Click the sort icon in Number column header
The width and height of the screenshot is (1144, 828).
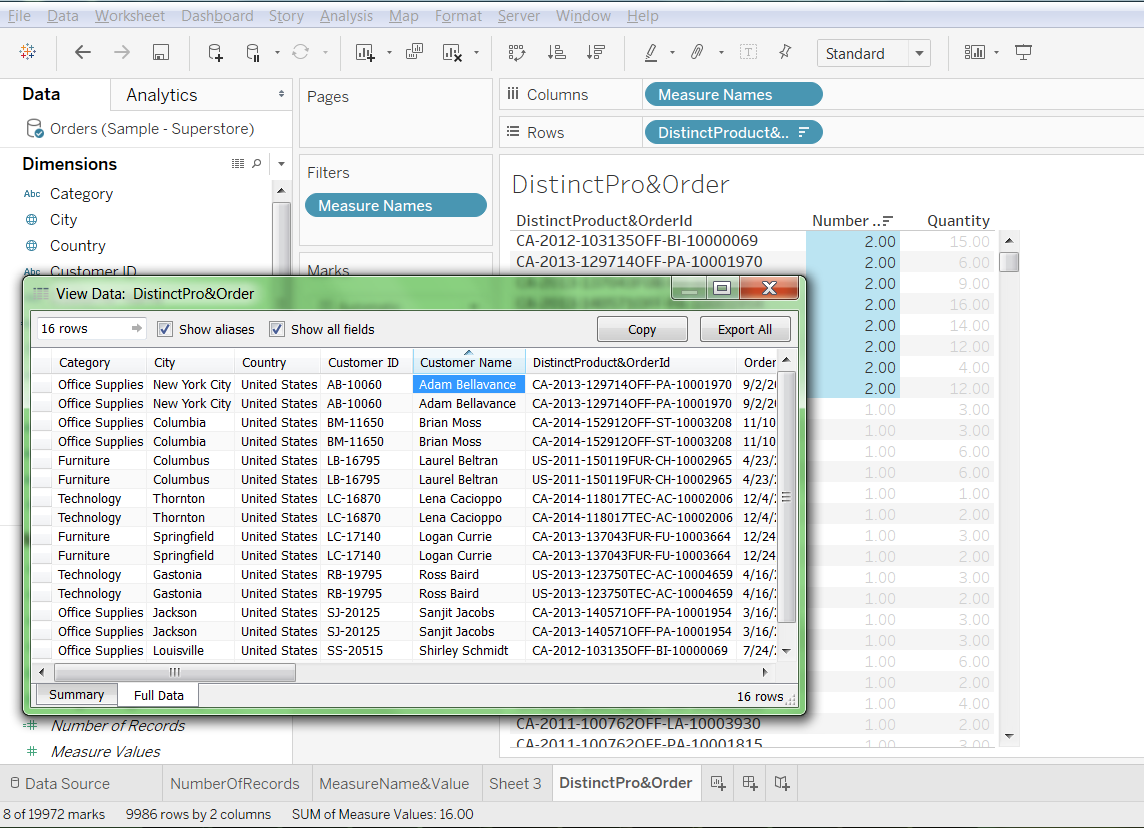(887, 220)
